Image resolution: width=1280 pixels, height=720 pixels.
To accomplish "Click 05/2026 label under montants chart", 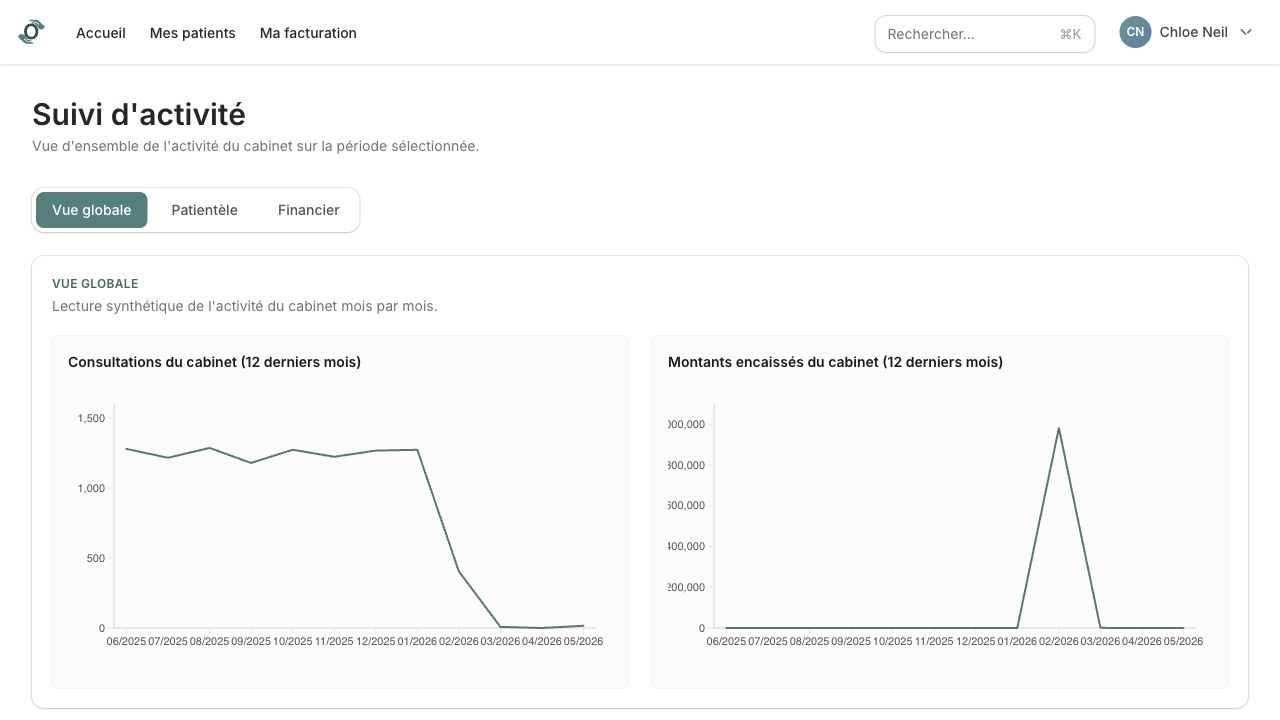I will pos(1183,641).
